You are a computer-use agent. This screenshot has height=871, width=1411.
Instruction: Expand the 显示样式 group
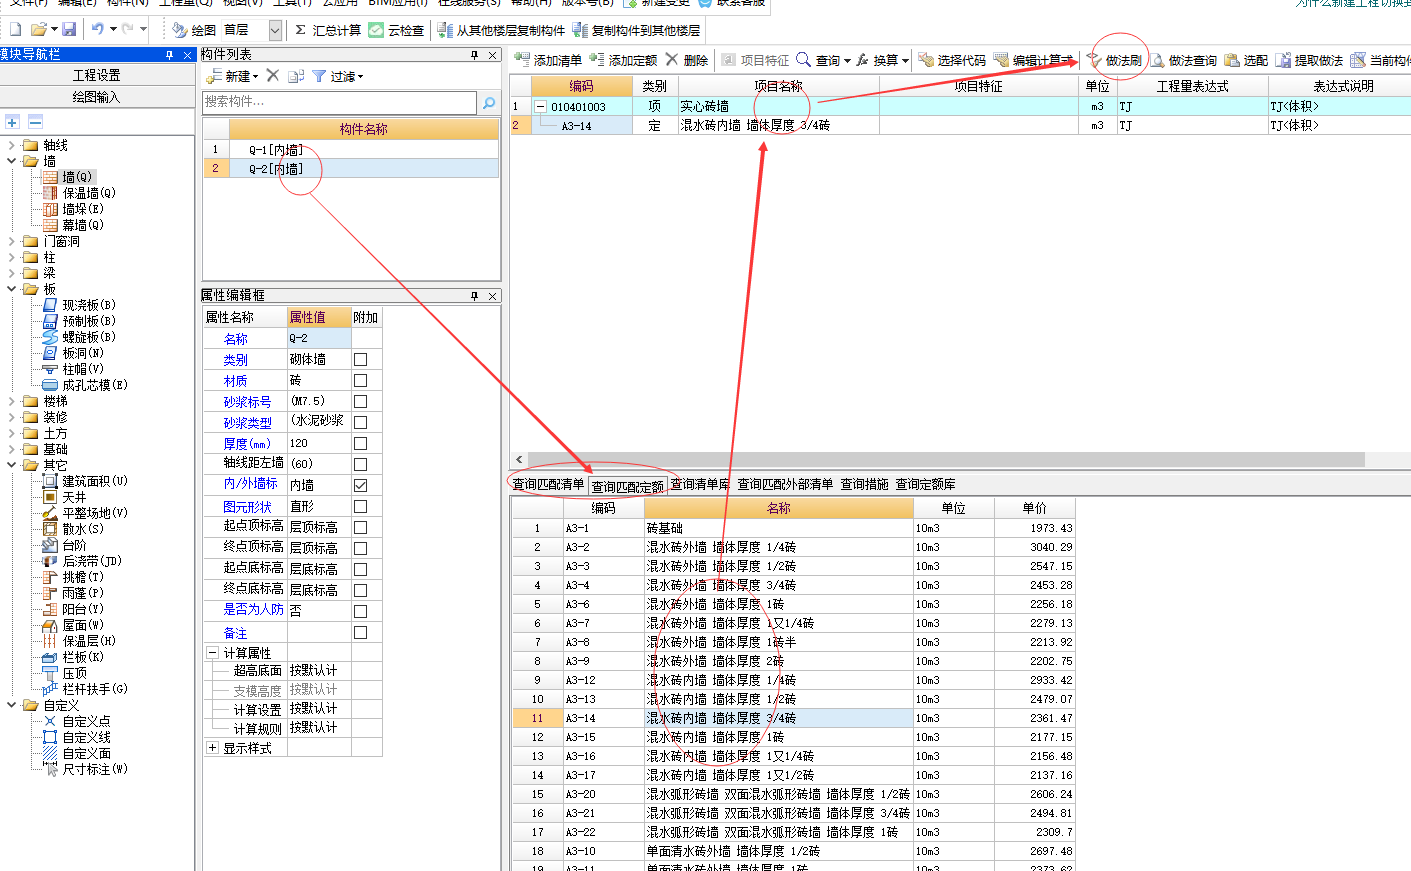(212, 747)
